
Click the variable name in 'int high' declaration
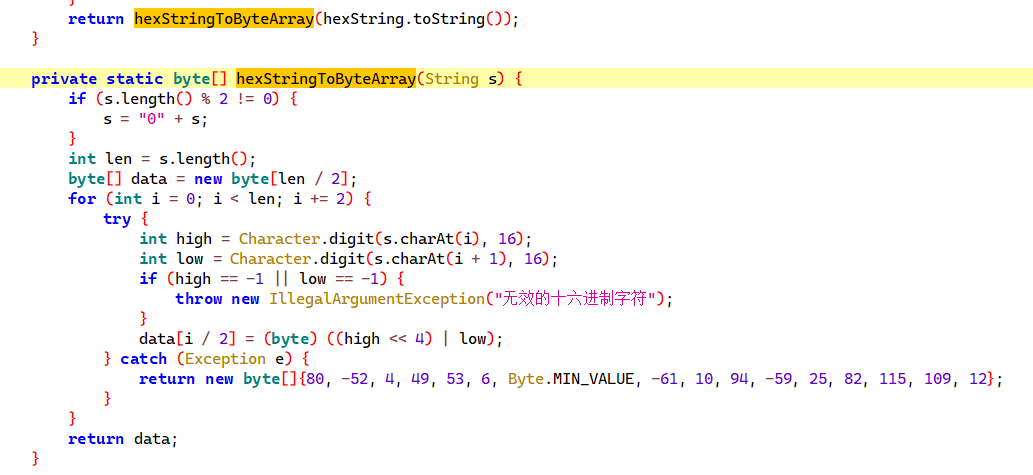click(193, 238)
